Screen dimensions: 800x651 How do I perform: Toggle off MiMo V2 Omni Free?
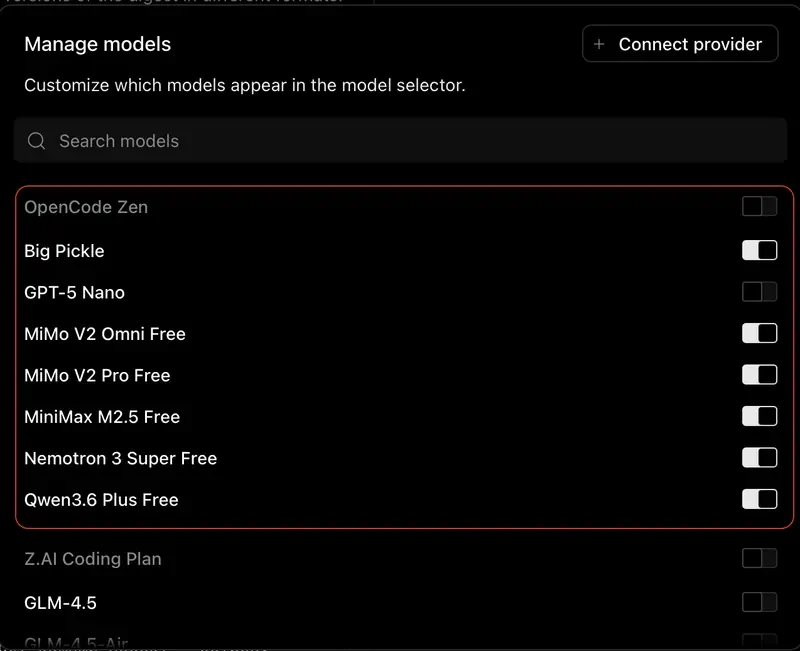(x=759, y=333)
